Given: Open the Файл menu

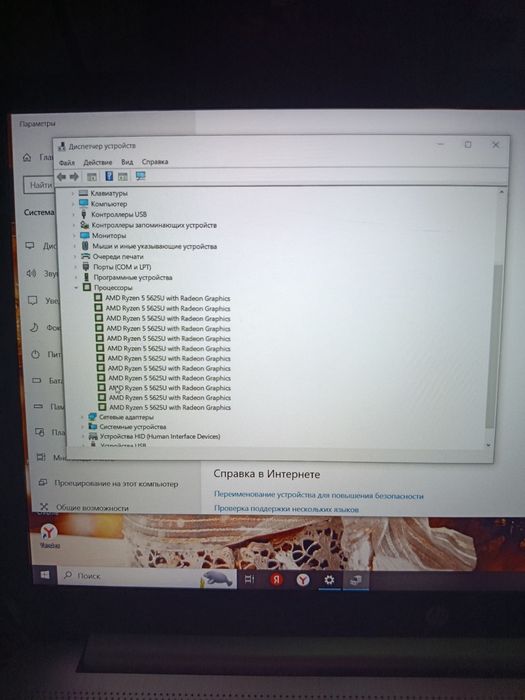Looking at the screenshot, I should click(67, 163).
